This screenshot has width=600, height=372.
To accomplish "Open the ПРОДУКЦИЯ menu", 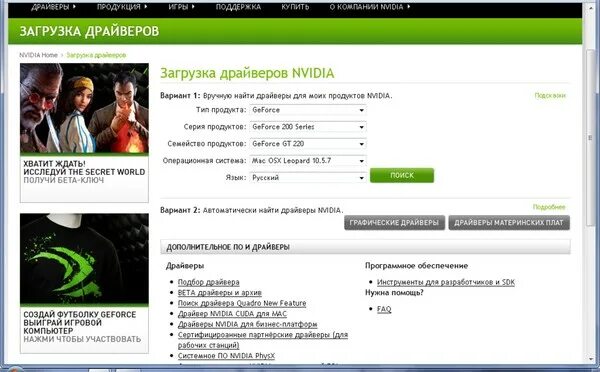I will point(122,7).
